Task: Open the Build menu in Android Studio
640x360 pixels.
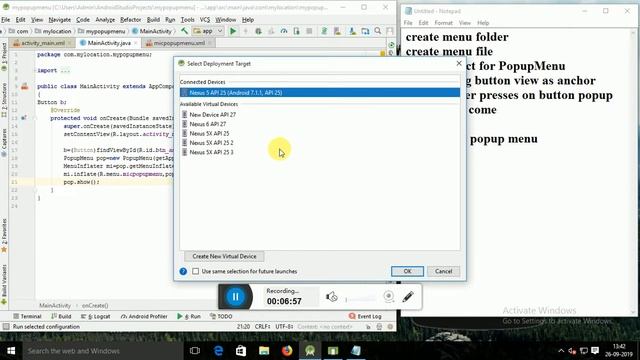Action: click(153, 20)
